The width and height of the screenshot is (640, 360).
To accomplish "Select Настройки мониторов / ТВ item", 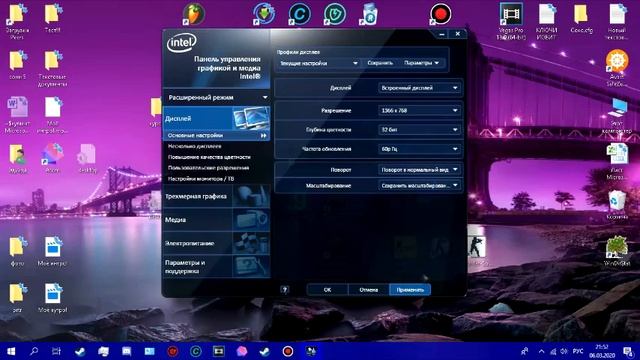I will point(201,179).
